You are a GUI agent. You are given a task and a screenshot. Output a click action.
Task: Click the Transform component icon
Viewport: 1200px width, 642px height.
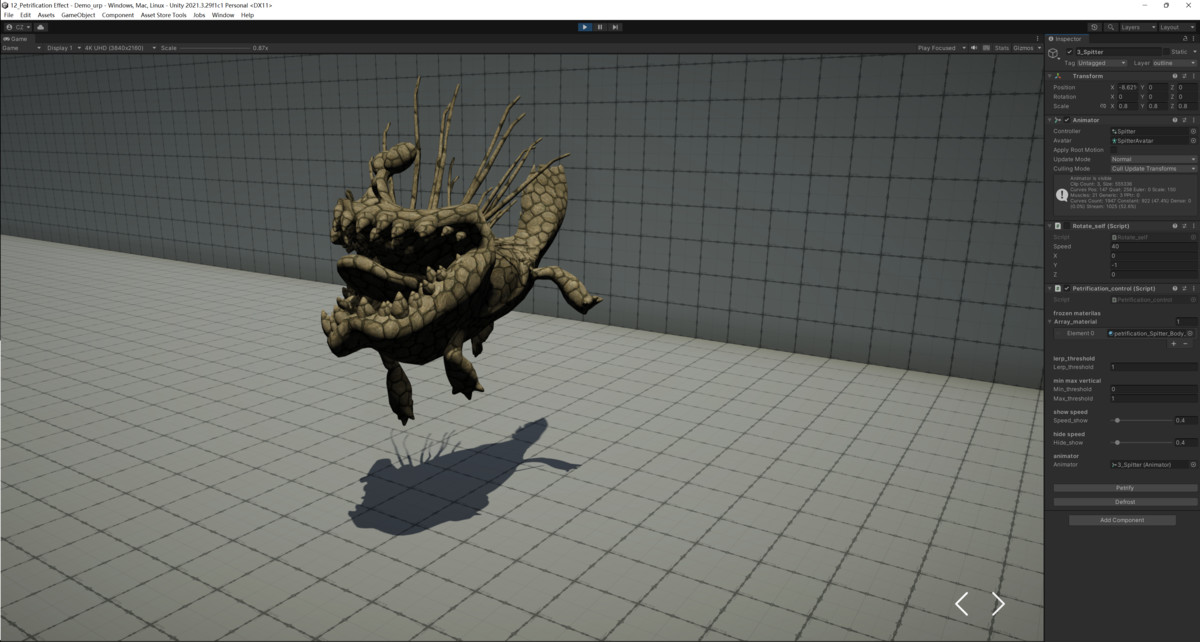pyautogui.click(x=1059, y=75)
